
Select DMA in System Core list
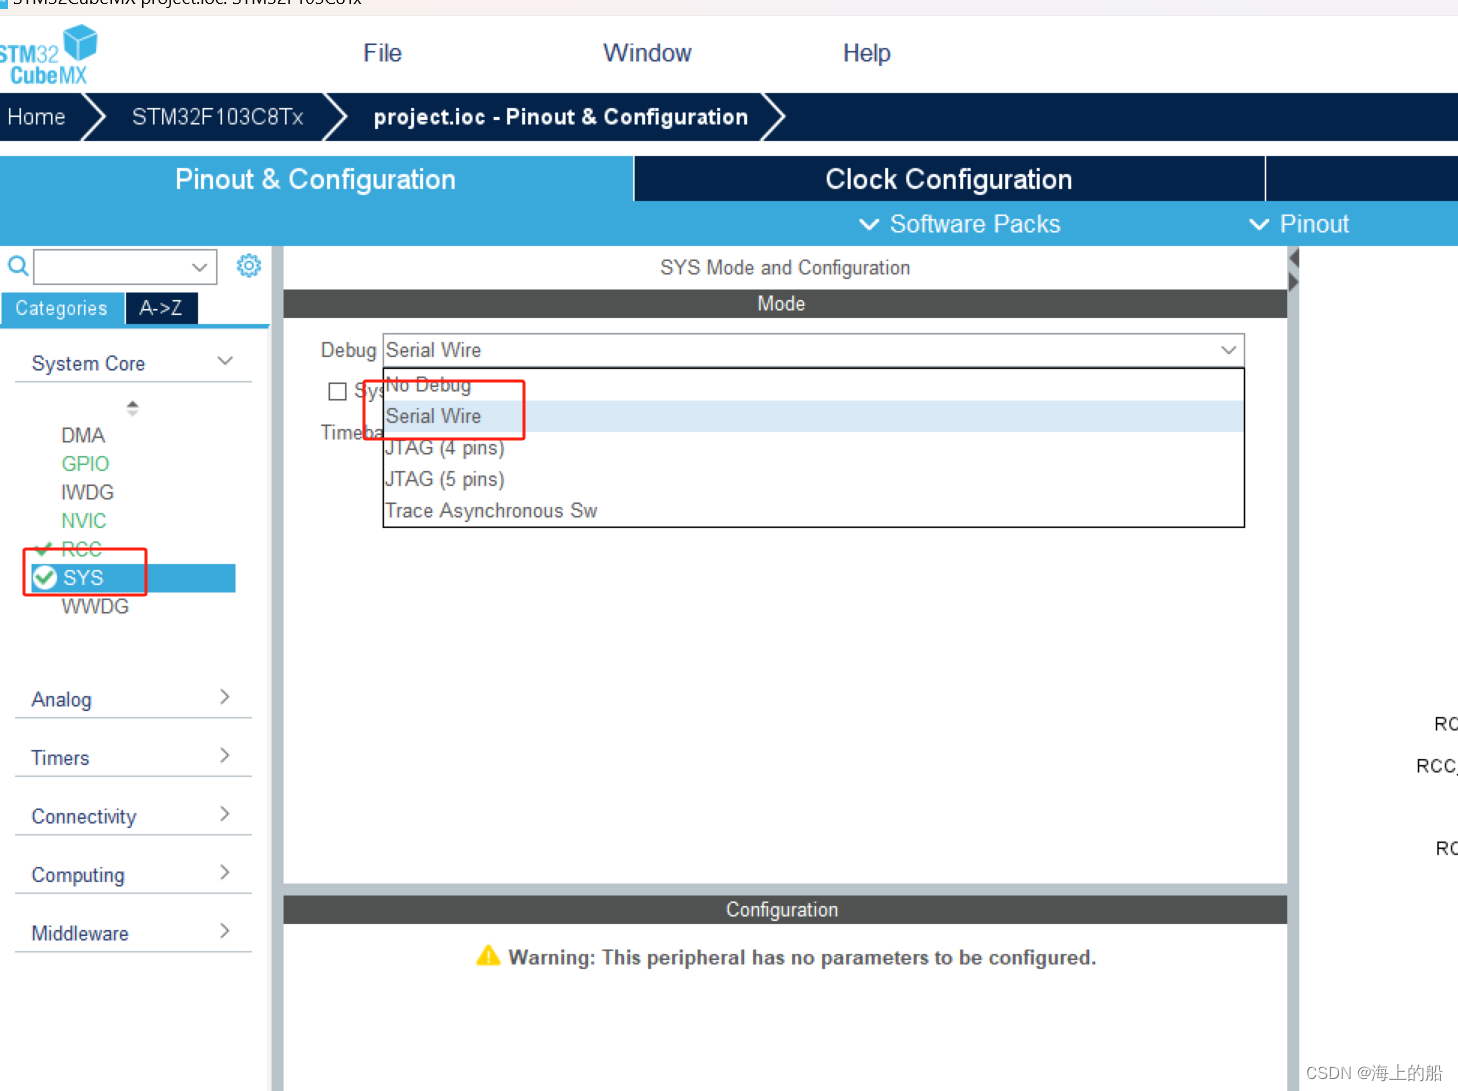pyautogui.click(x=83, y=435)
